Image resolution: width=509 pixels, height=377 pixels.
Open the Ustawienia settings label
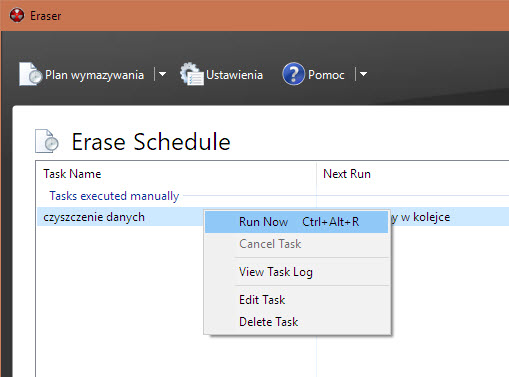(x=234, y=75)
